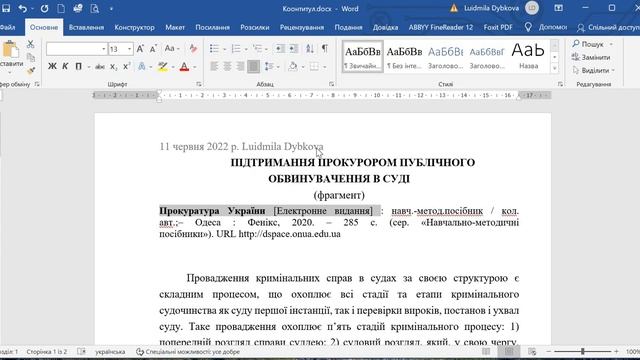This screenshot has height=360, width=640.
Task: Increase paragraph indent
Action: point(293,49)
